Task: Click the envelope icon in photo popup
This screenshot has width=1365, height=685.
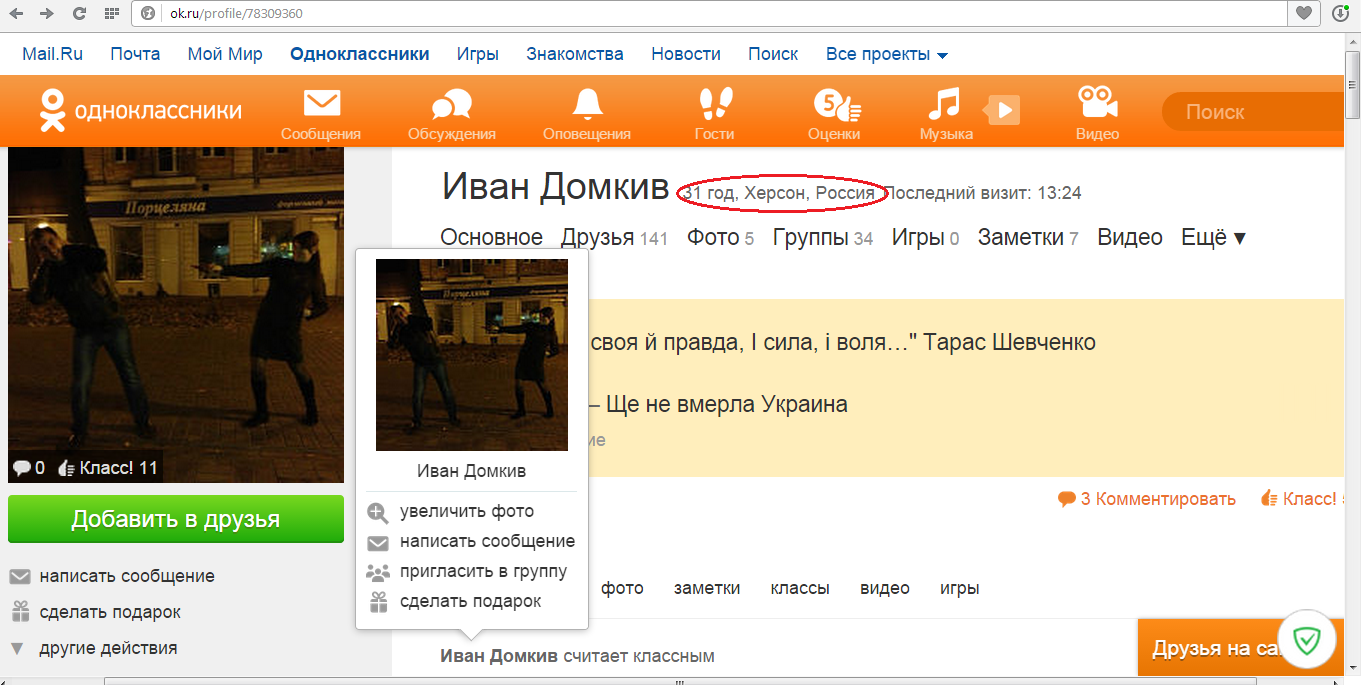Action: tap(378, 543)
